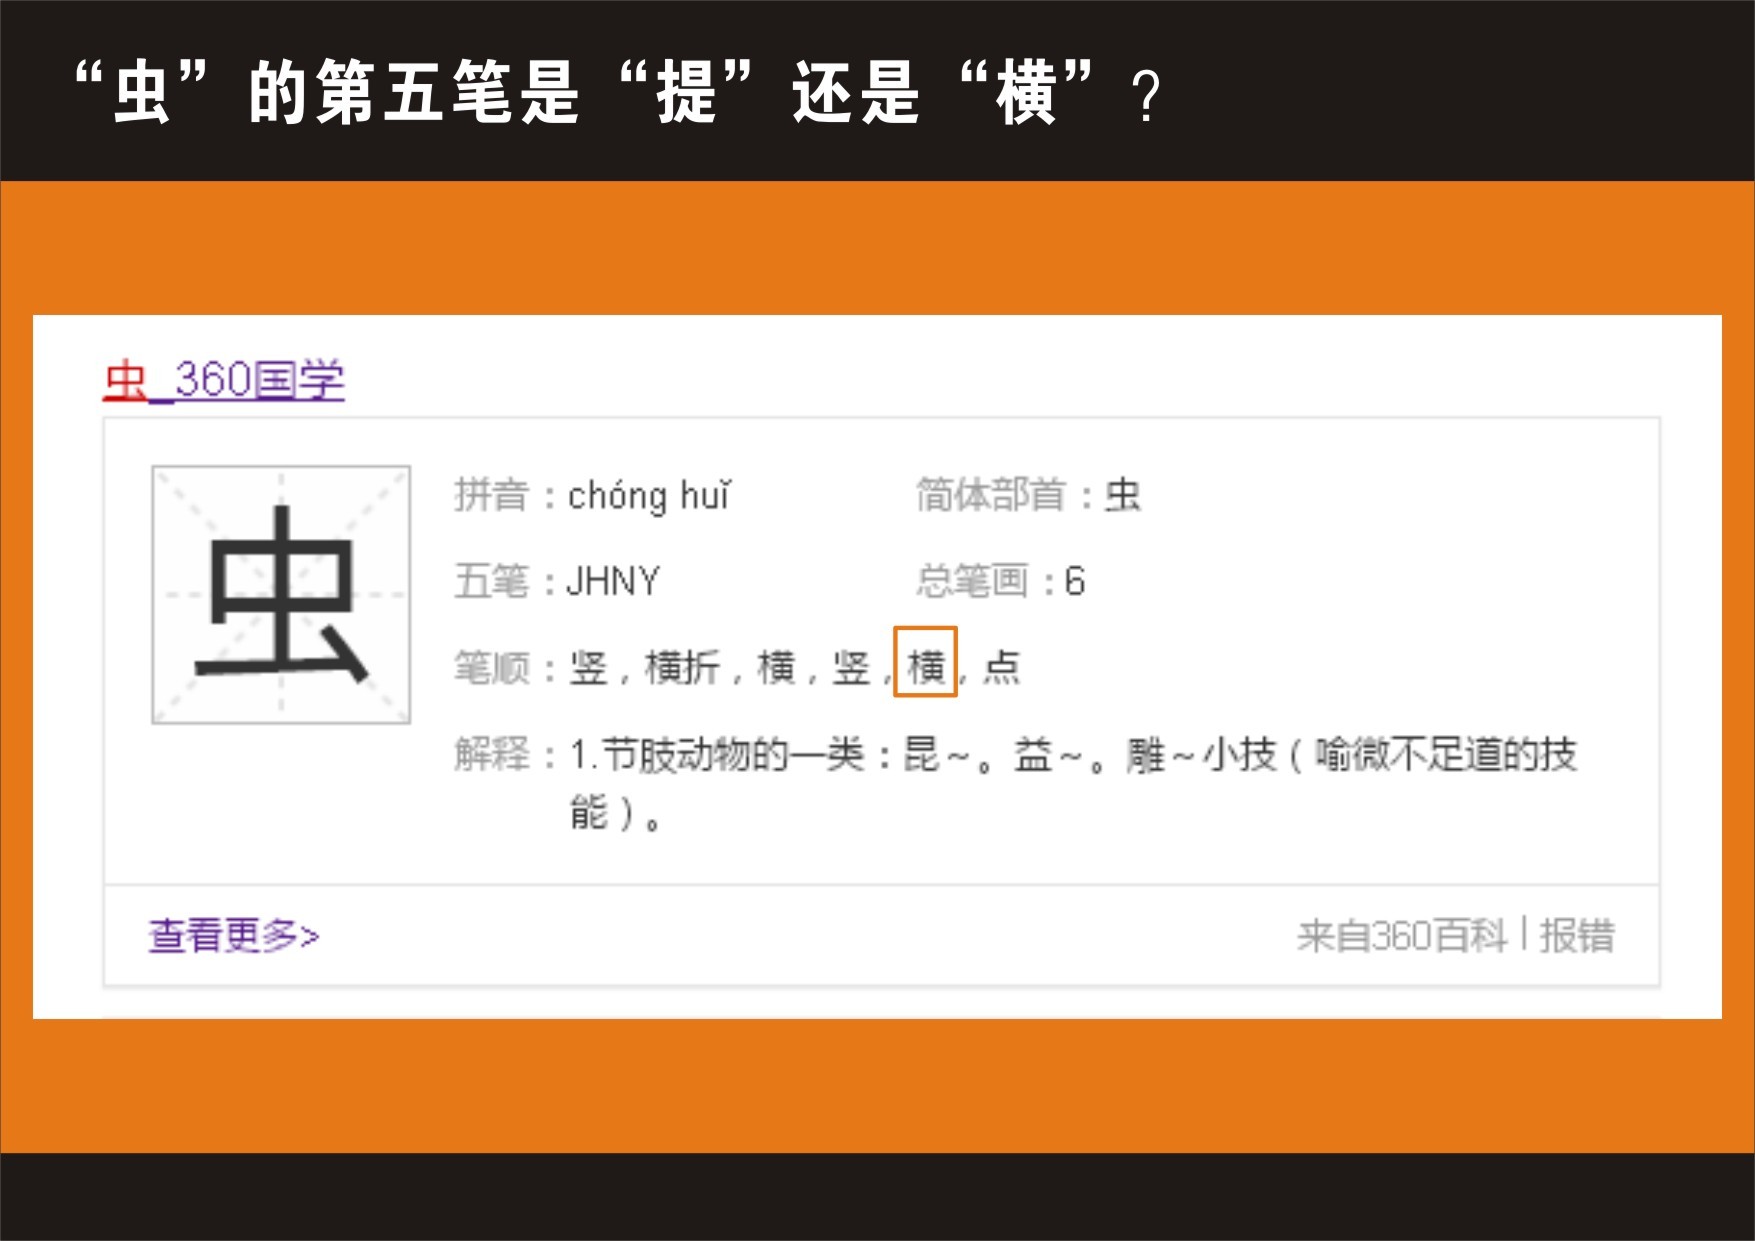This screenshot has width=1755, height=1241.
Task: Click the large 虫 character image
Action: pyautogui.click(x=281, y=595)
